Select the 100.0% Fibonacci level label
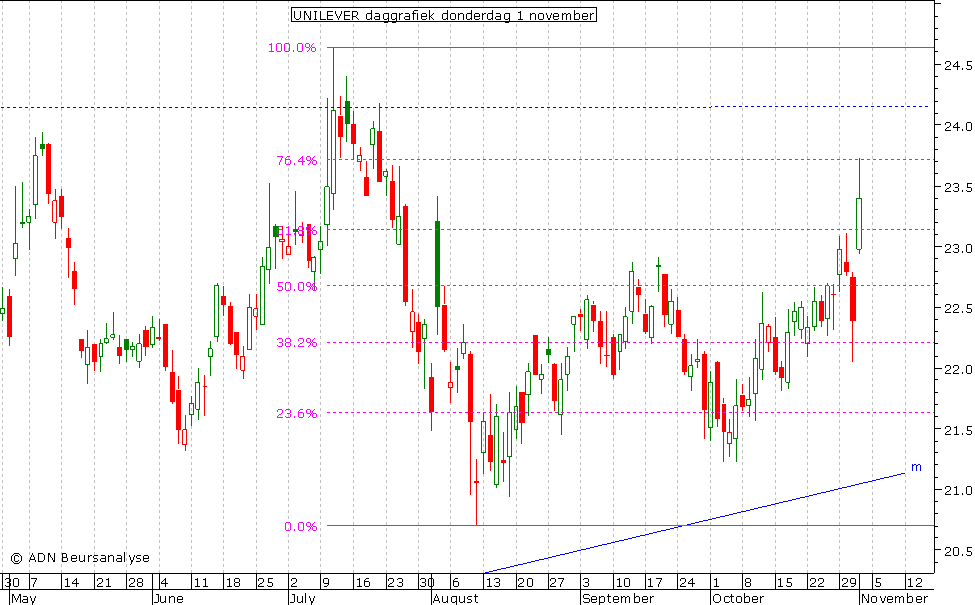Image resolution: width=975 pixels, height=605 pixels. (x=292, y=47)
